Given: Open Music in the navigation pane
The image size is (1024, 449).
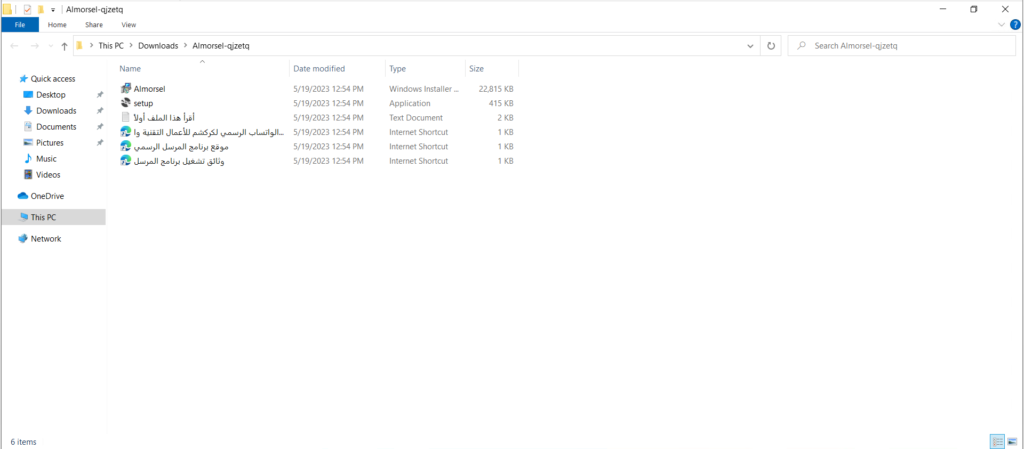Looking at the screenshot, I should 46,159.
